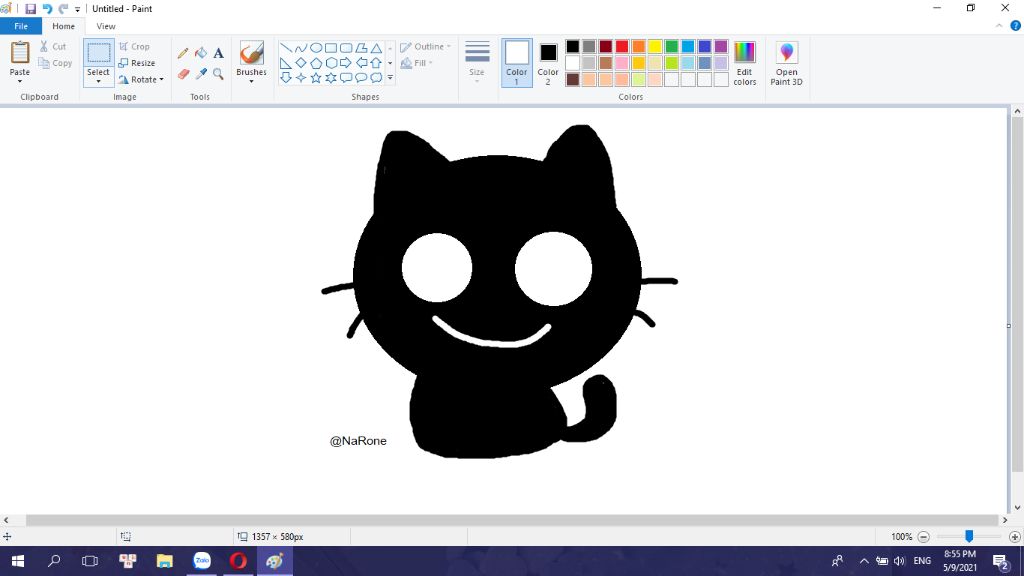Screen dimensions: 1024x576
Task: Open the shape Outline dropdown
Action: click(425, 47)
